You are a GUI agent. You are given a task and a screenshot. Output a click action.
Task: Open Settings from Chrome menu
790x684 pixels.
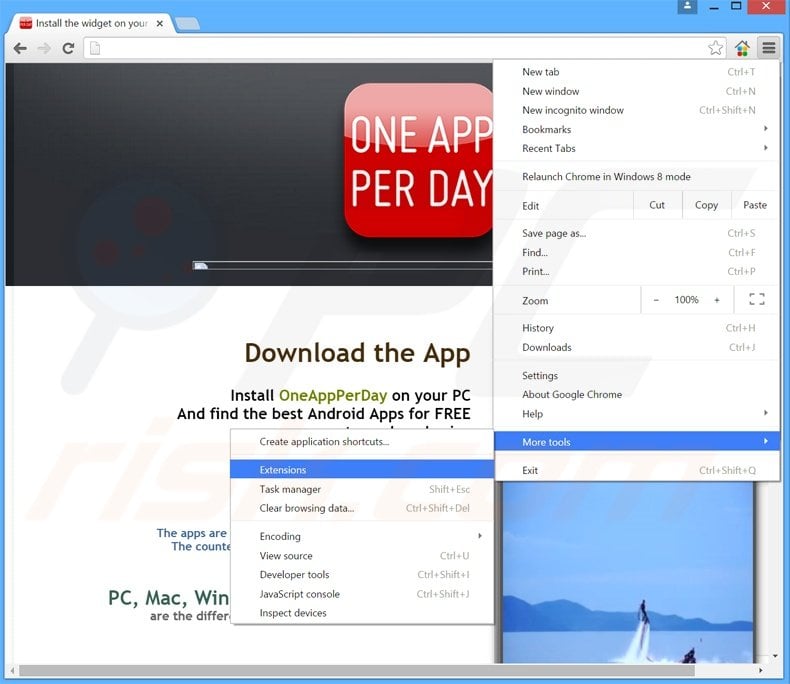636,376
